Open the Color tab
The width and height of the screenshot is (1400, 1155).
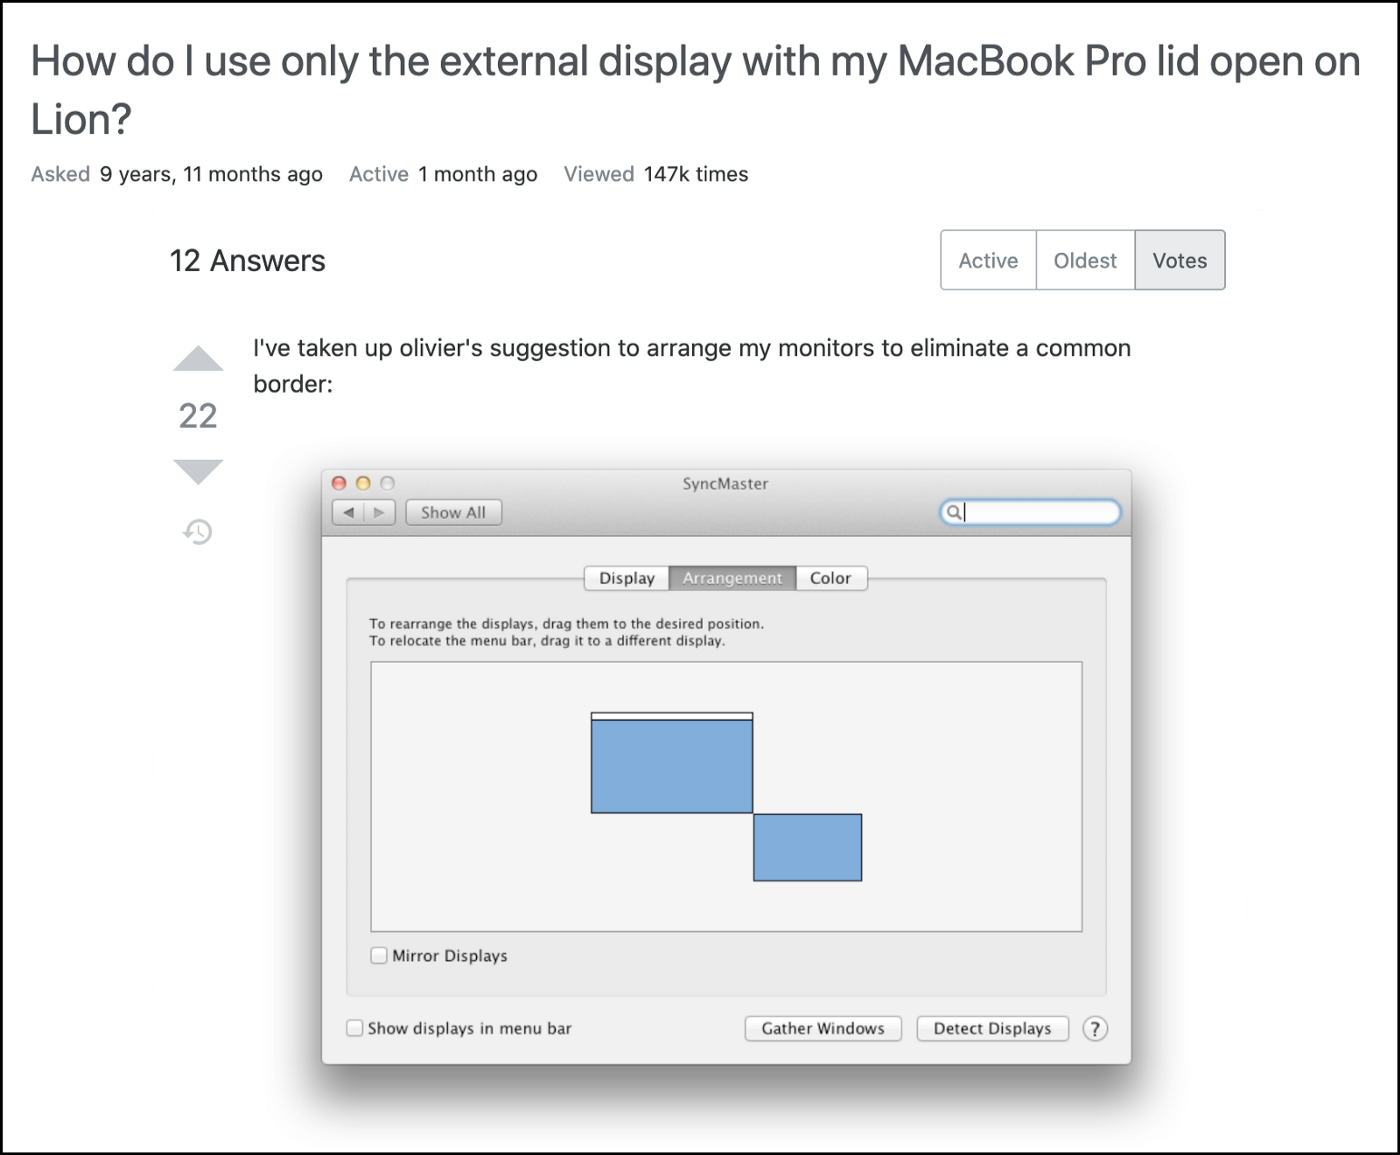(830, 578)
